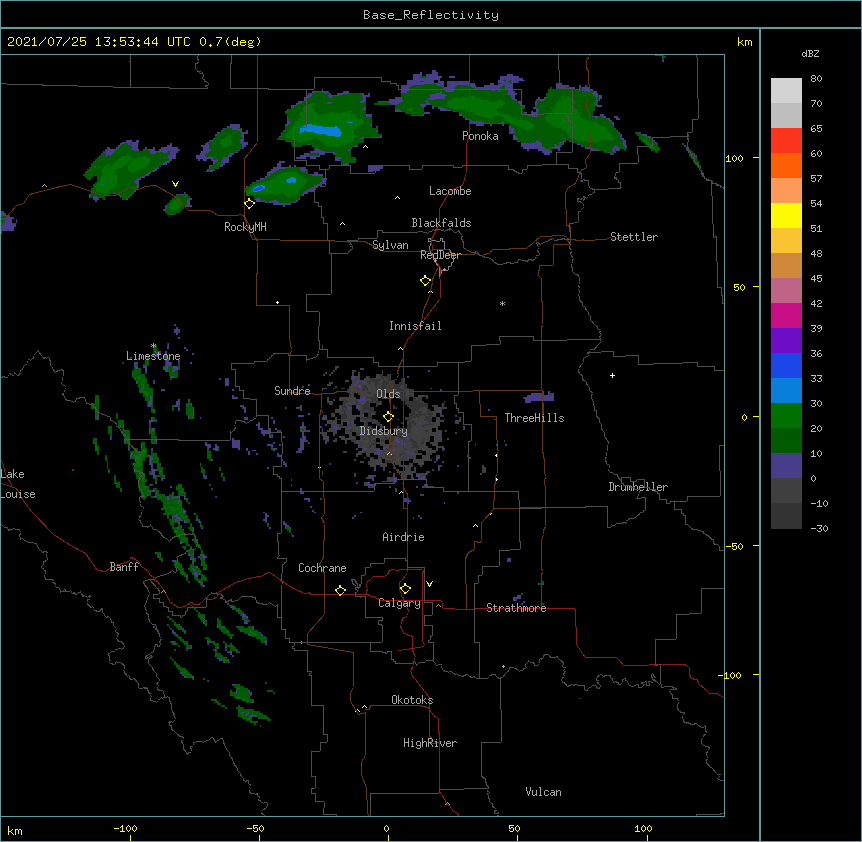Screen dimensions: 862x842
Task: Pick the purple 36-39 dBZ color swatch
Action: pos(786,340)
